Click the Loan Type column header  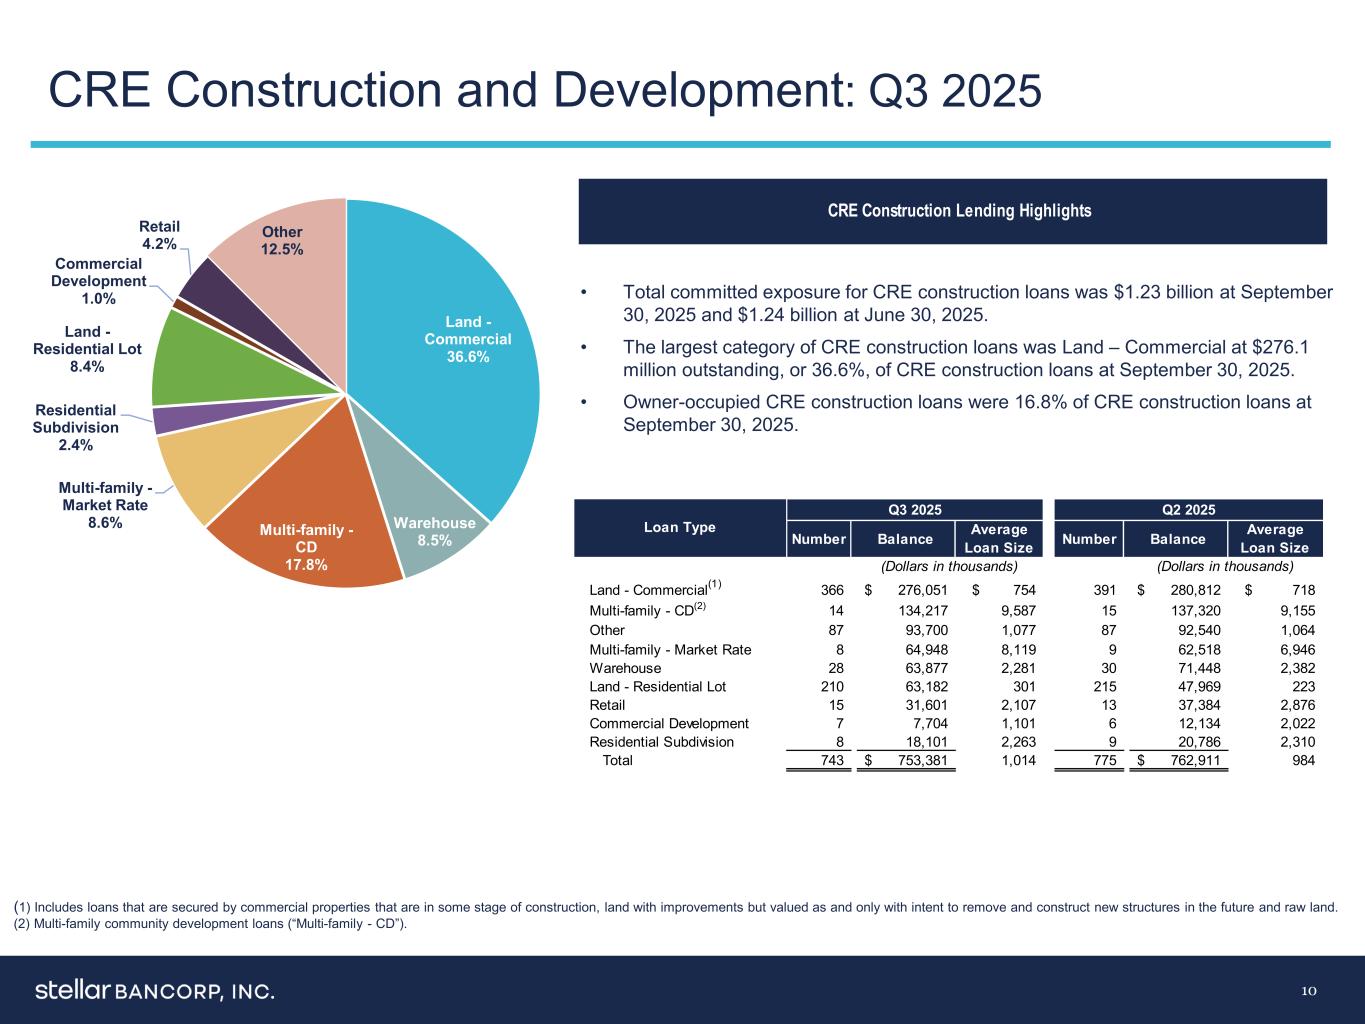pos(680,527)
